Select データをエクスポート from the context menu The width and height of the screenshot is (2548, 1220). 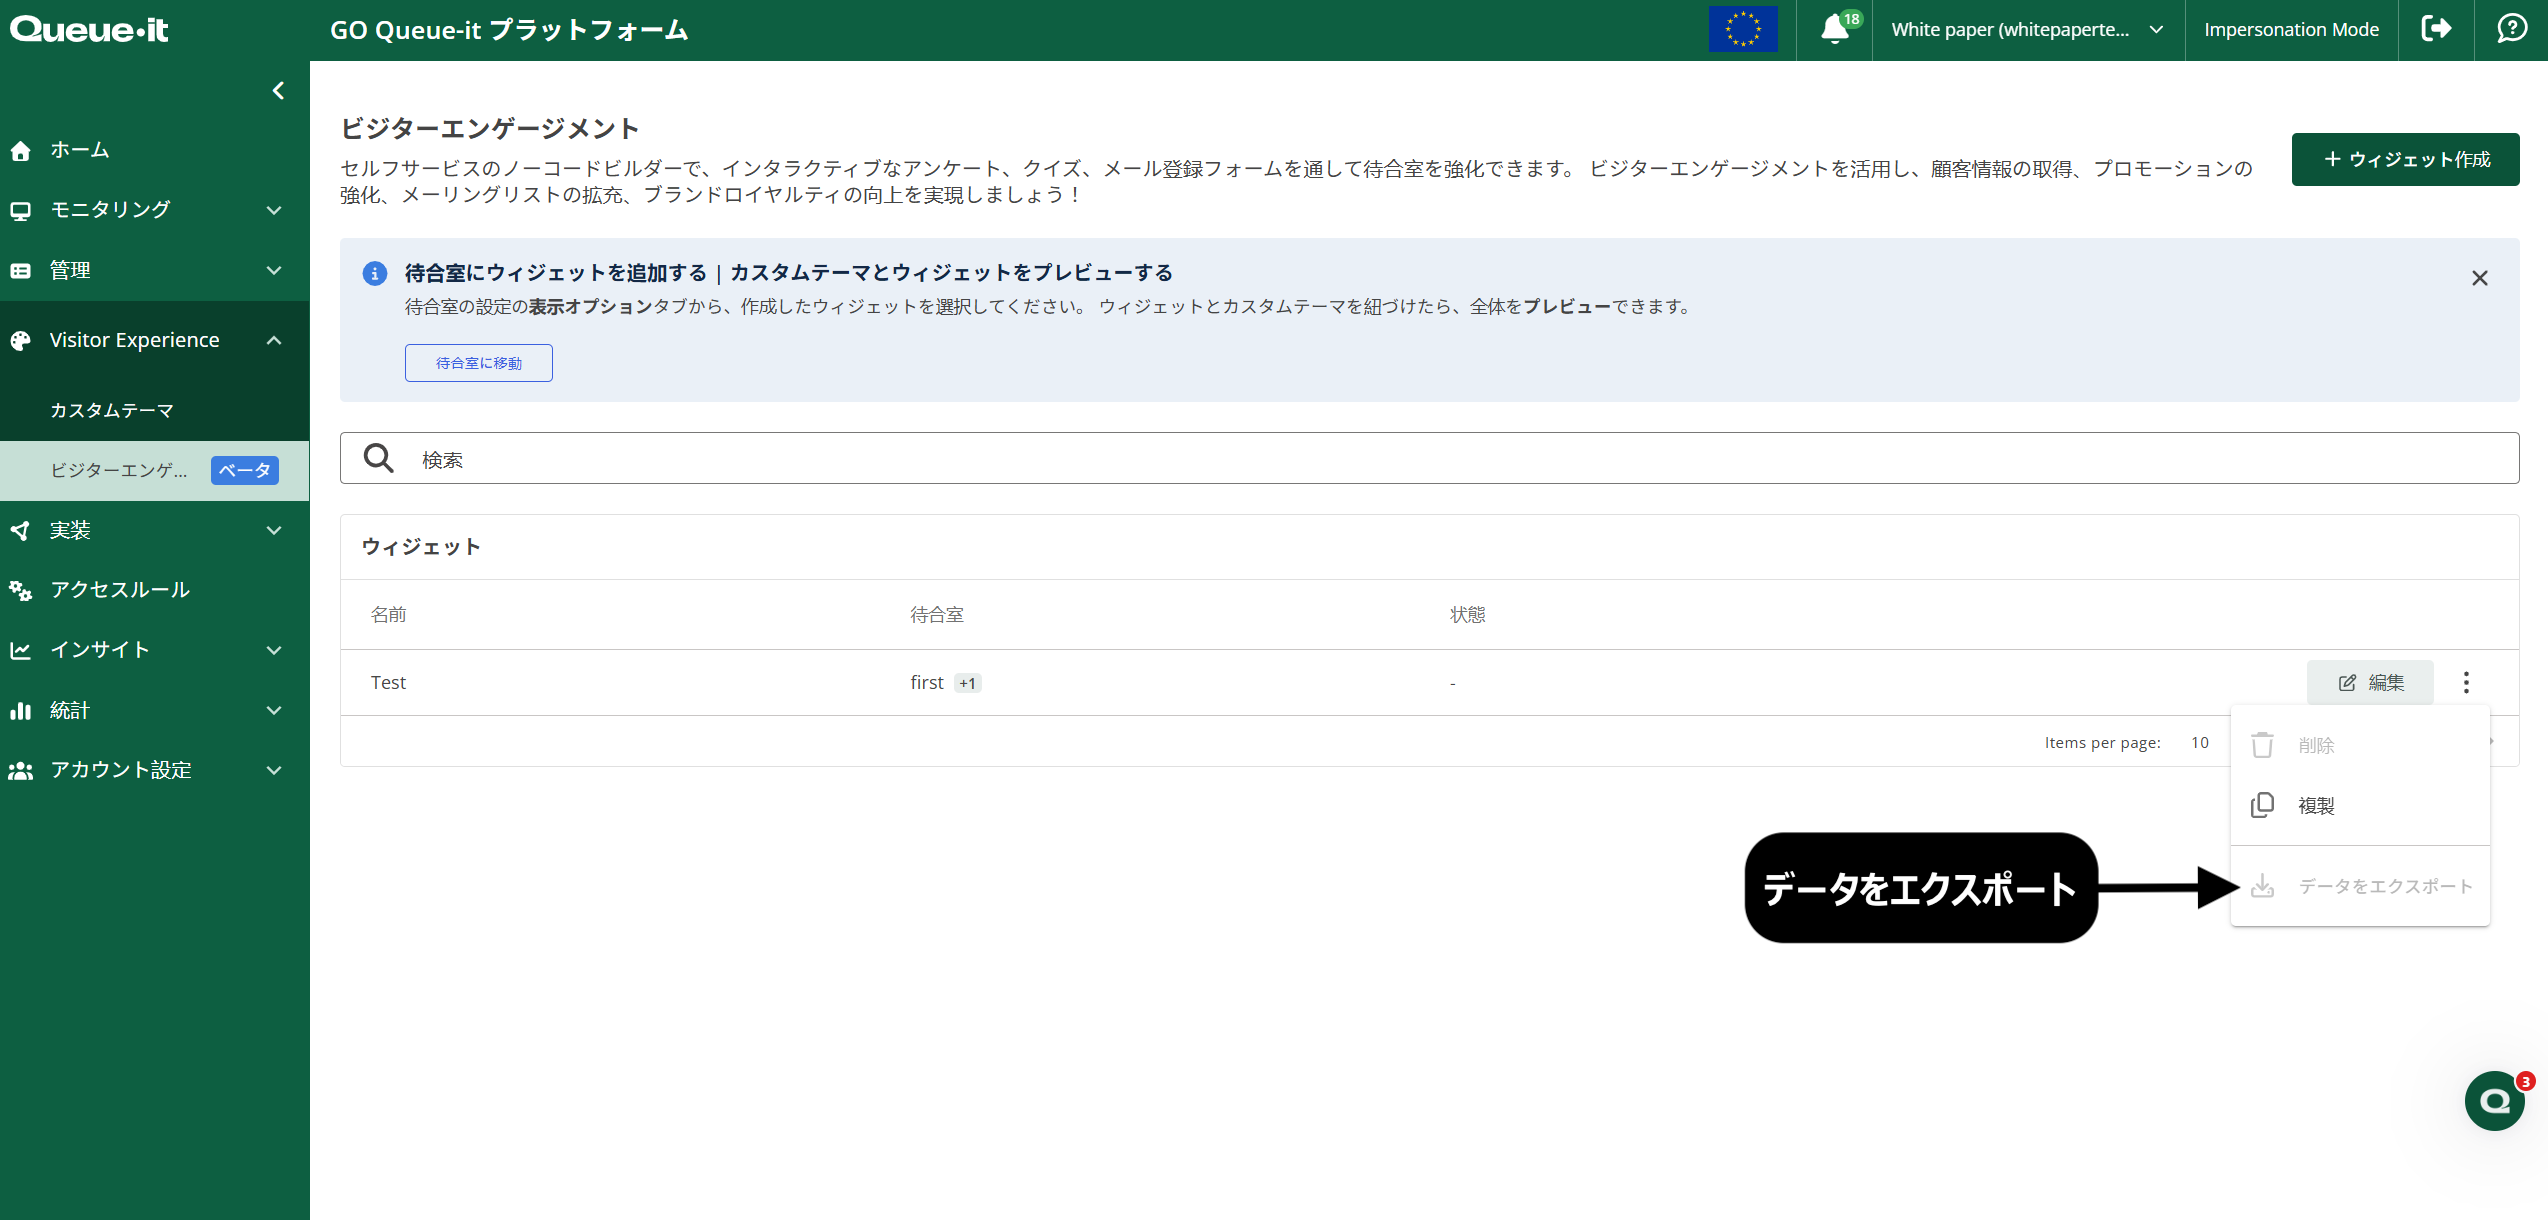[2385, 886]
